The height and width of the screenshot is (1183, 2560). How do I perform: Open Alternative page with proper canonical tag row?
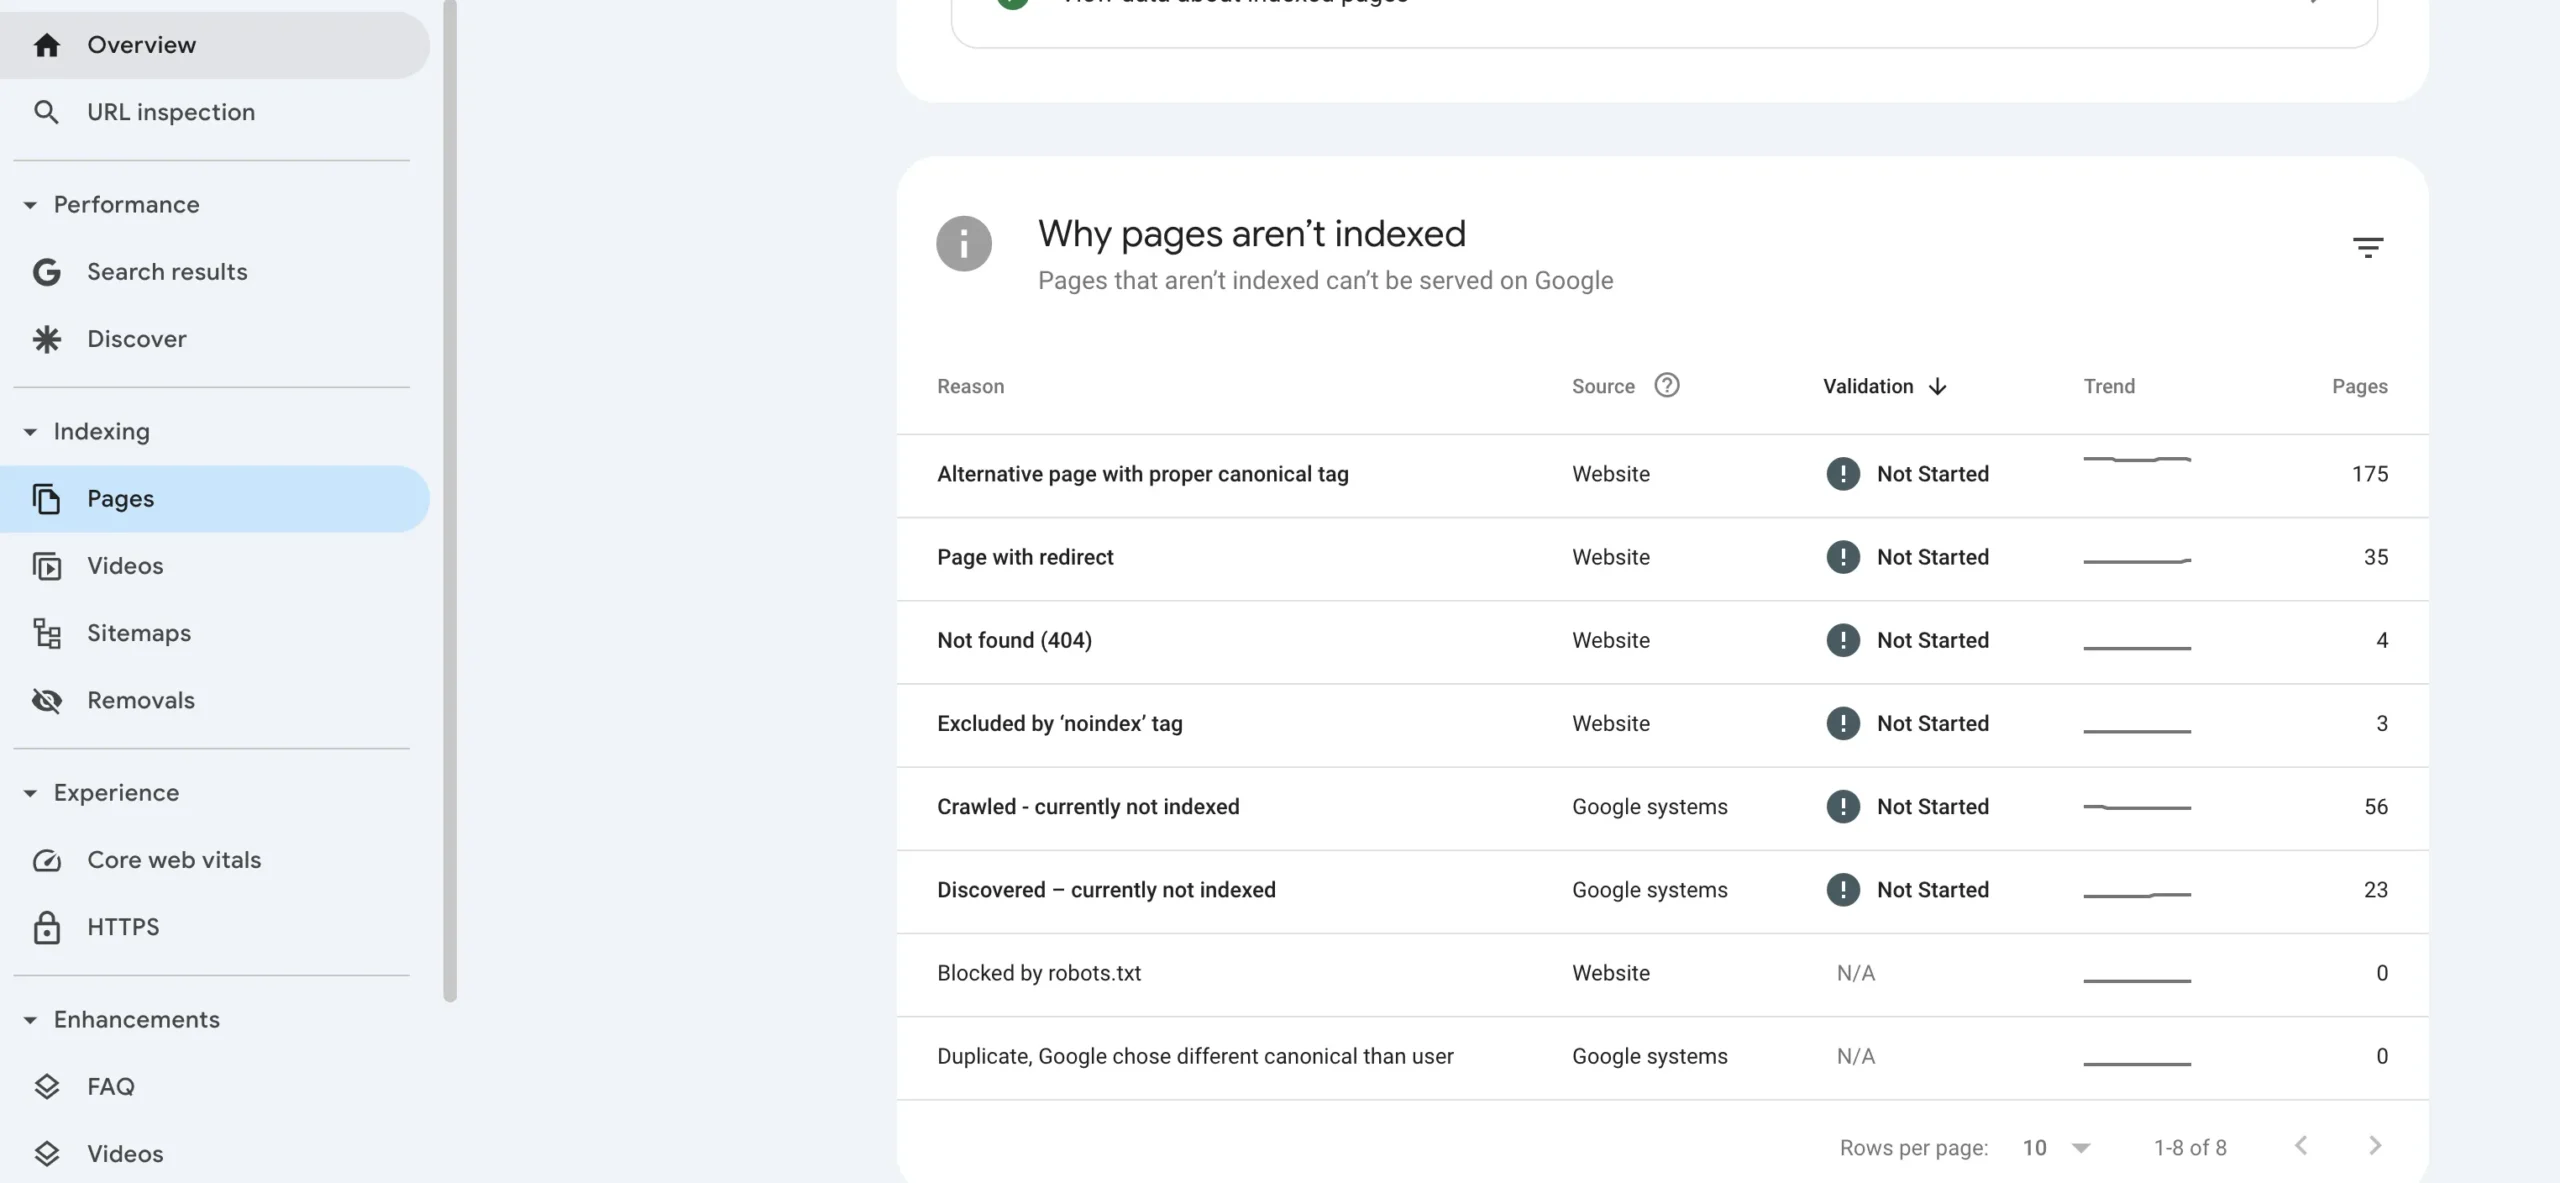(1662, 475)
